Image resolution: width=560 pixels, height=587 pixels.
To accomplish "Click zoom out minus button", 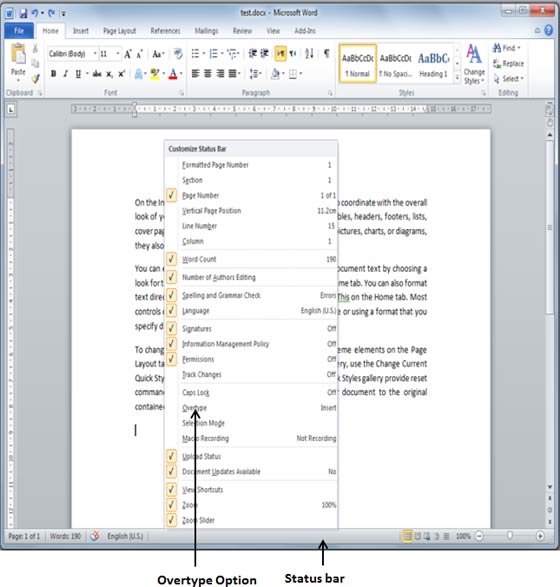I will 479,536.
